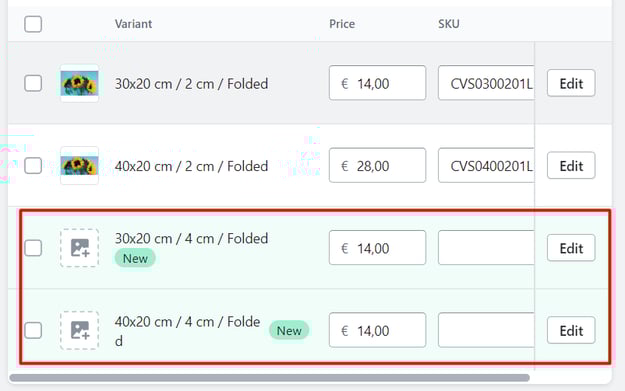
Task: Select checkbox for 40x20 cm / 4 cm variant
Action: pos(33,330)
